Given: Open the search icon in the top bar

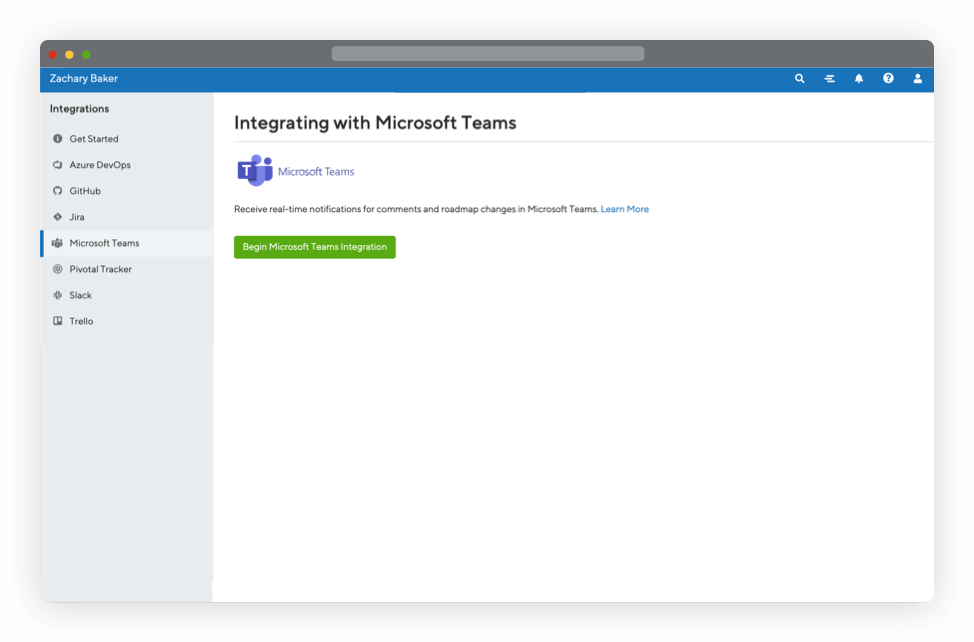Looking at the screenshot, I should (799, 78).
